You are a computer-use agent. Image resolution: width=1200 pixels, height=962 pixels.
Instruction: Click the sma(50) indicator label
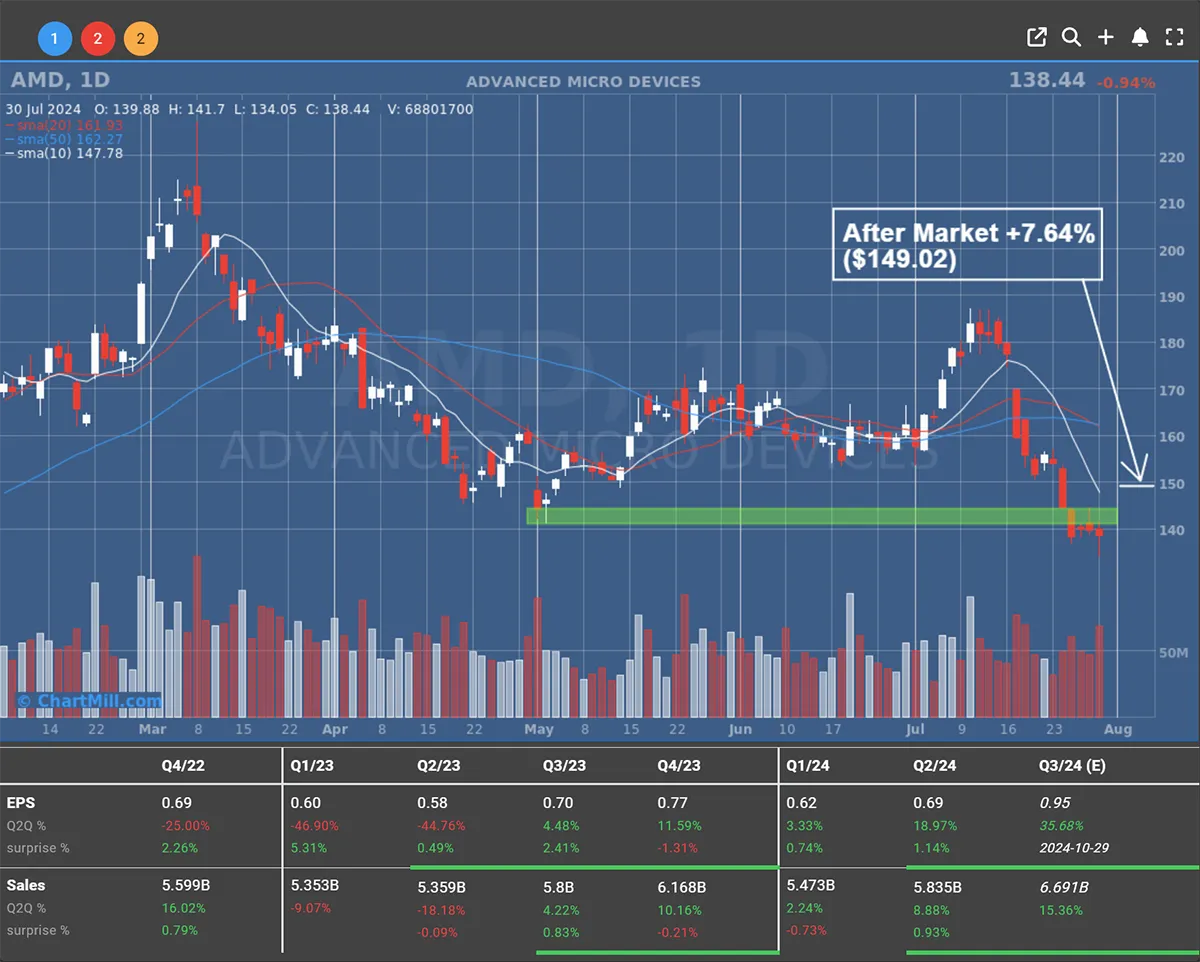tap(65, 139)
